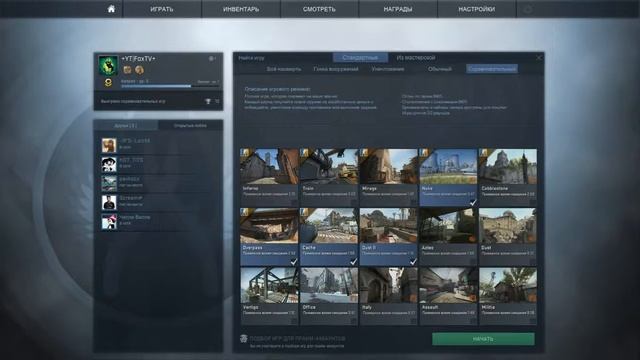This screenshot has width=640, height=360.
Task: Click the Militia map thumbnail
Action: pos(508,285)
